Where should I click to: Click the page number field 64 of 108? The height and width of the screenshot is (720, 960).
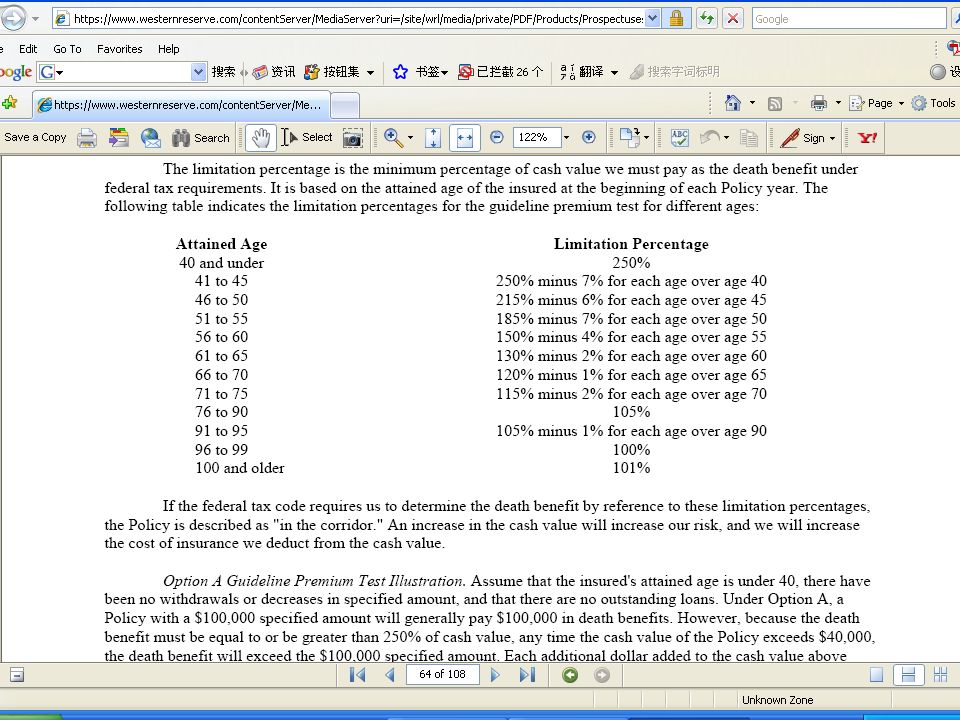point(442,675)
